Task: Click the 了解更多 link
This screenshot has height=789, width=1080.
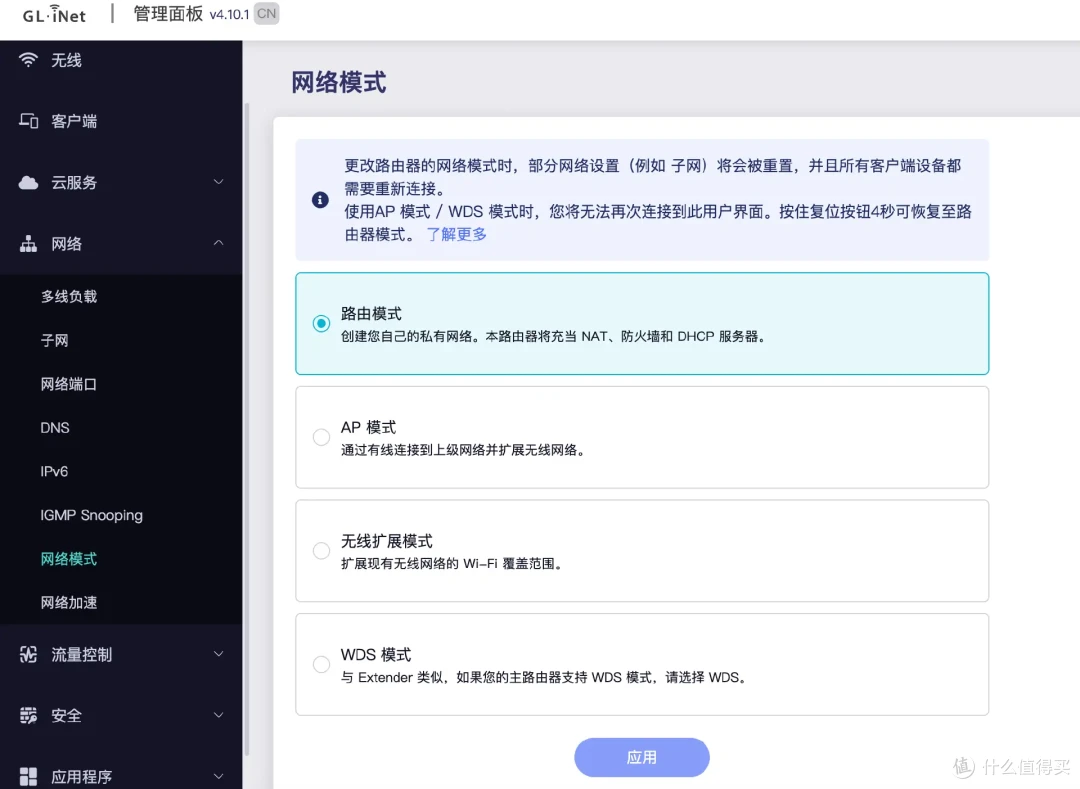Action: [x=457, y=234]
